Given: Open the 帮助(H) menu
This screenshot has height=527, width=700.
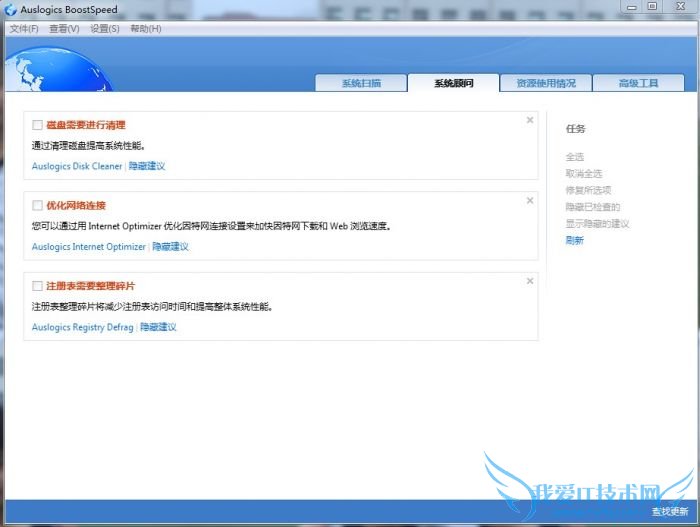Looking at the screenshot, I should 145,29.
